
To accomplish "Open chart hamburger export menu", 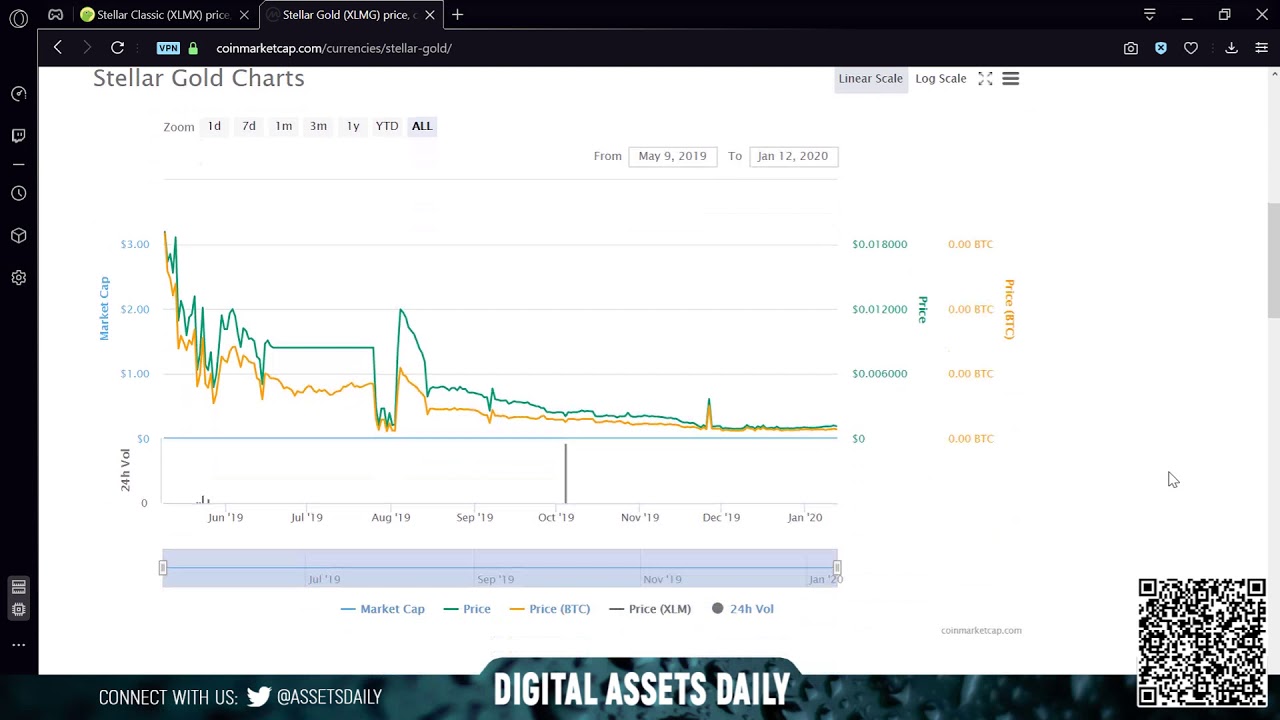I will coord(1010,78).
